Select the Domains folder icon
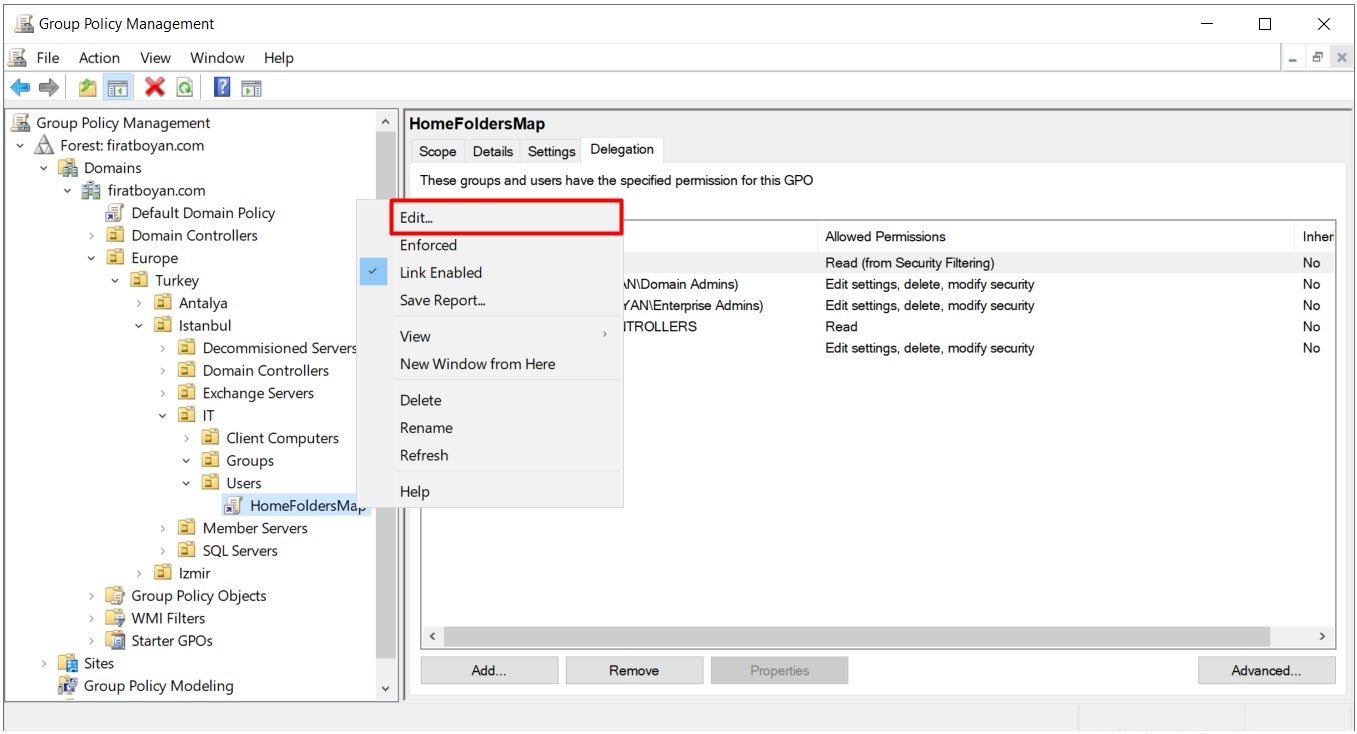This screenshot has width=1357, height=734. [x=69, y=168]
